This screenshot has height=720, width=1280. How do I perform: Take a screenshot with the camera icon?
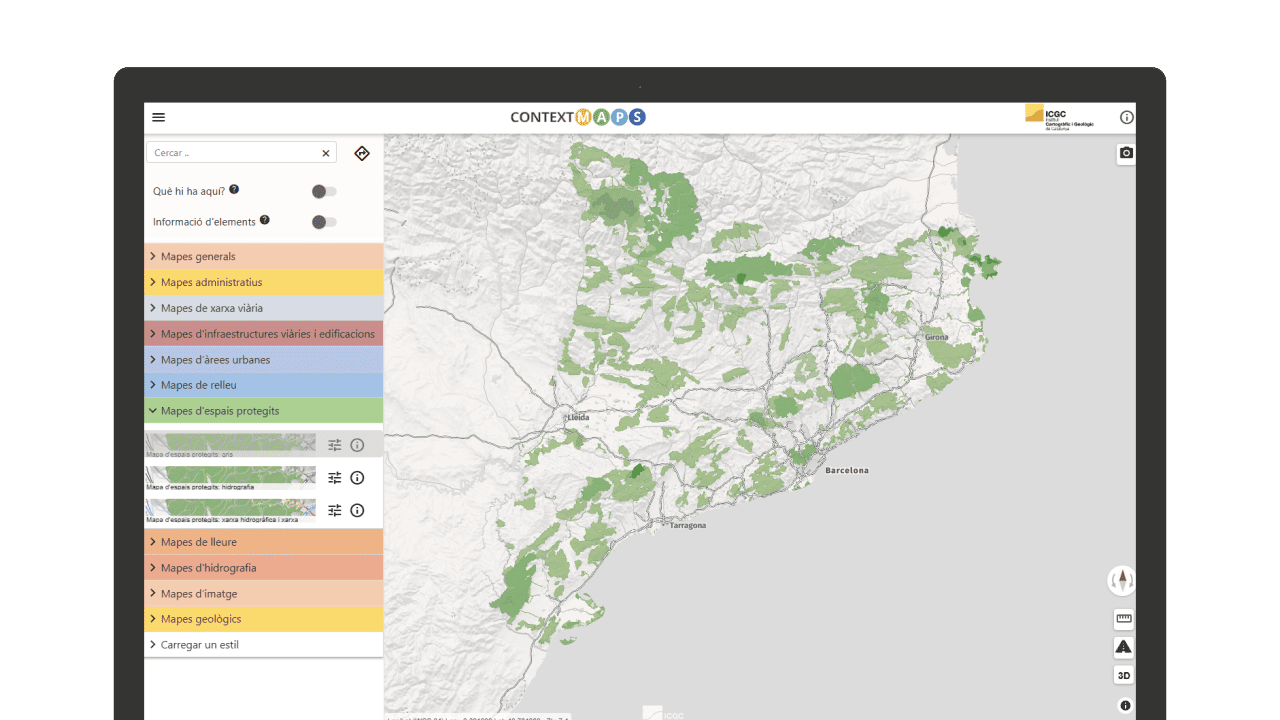[x=1125, y=152]
